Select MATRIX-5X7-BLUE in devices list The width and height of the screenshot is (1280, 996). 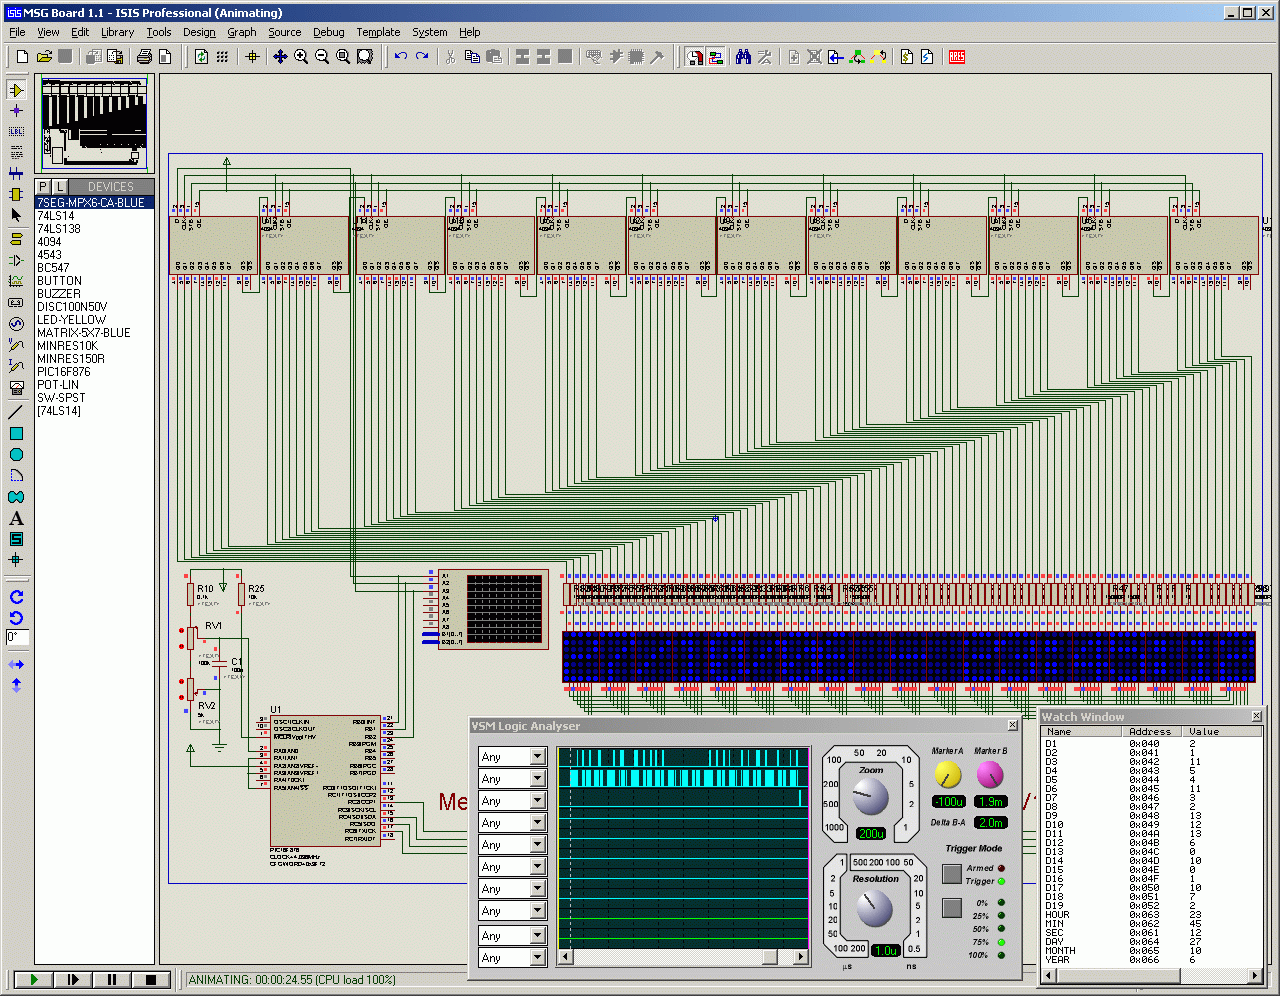tap(84, 333)
